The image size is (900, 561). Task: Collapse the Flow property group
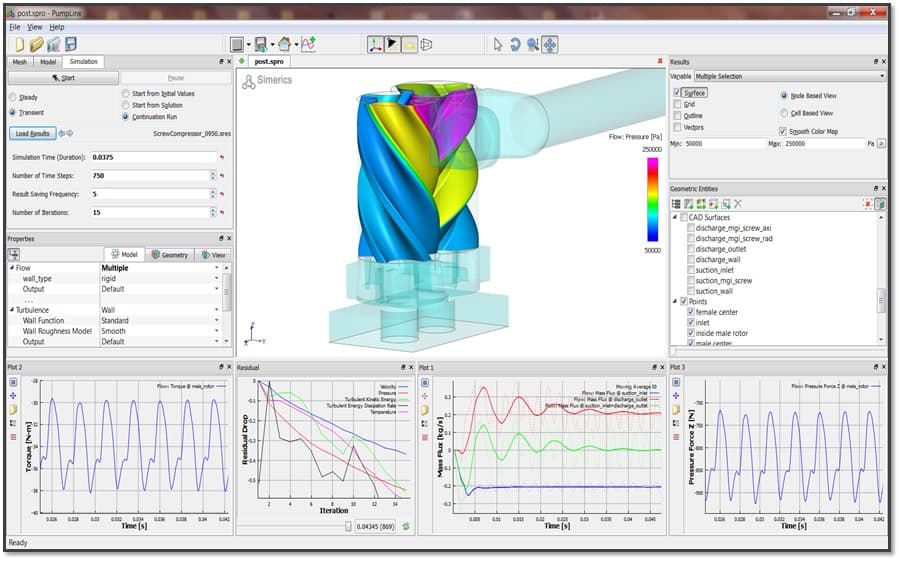11,268
